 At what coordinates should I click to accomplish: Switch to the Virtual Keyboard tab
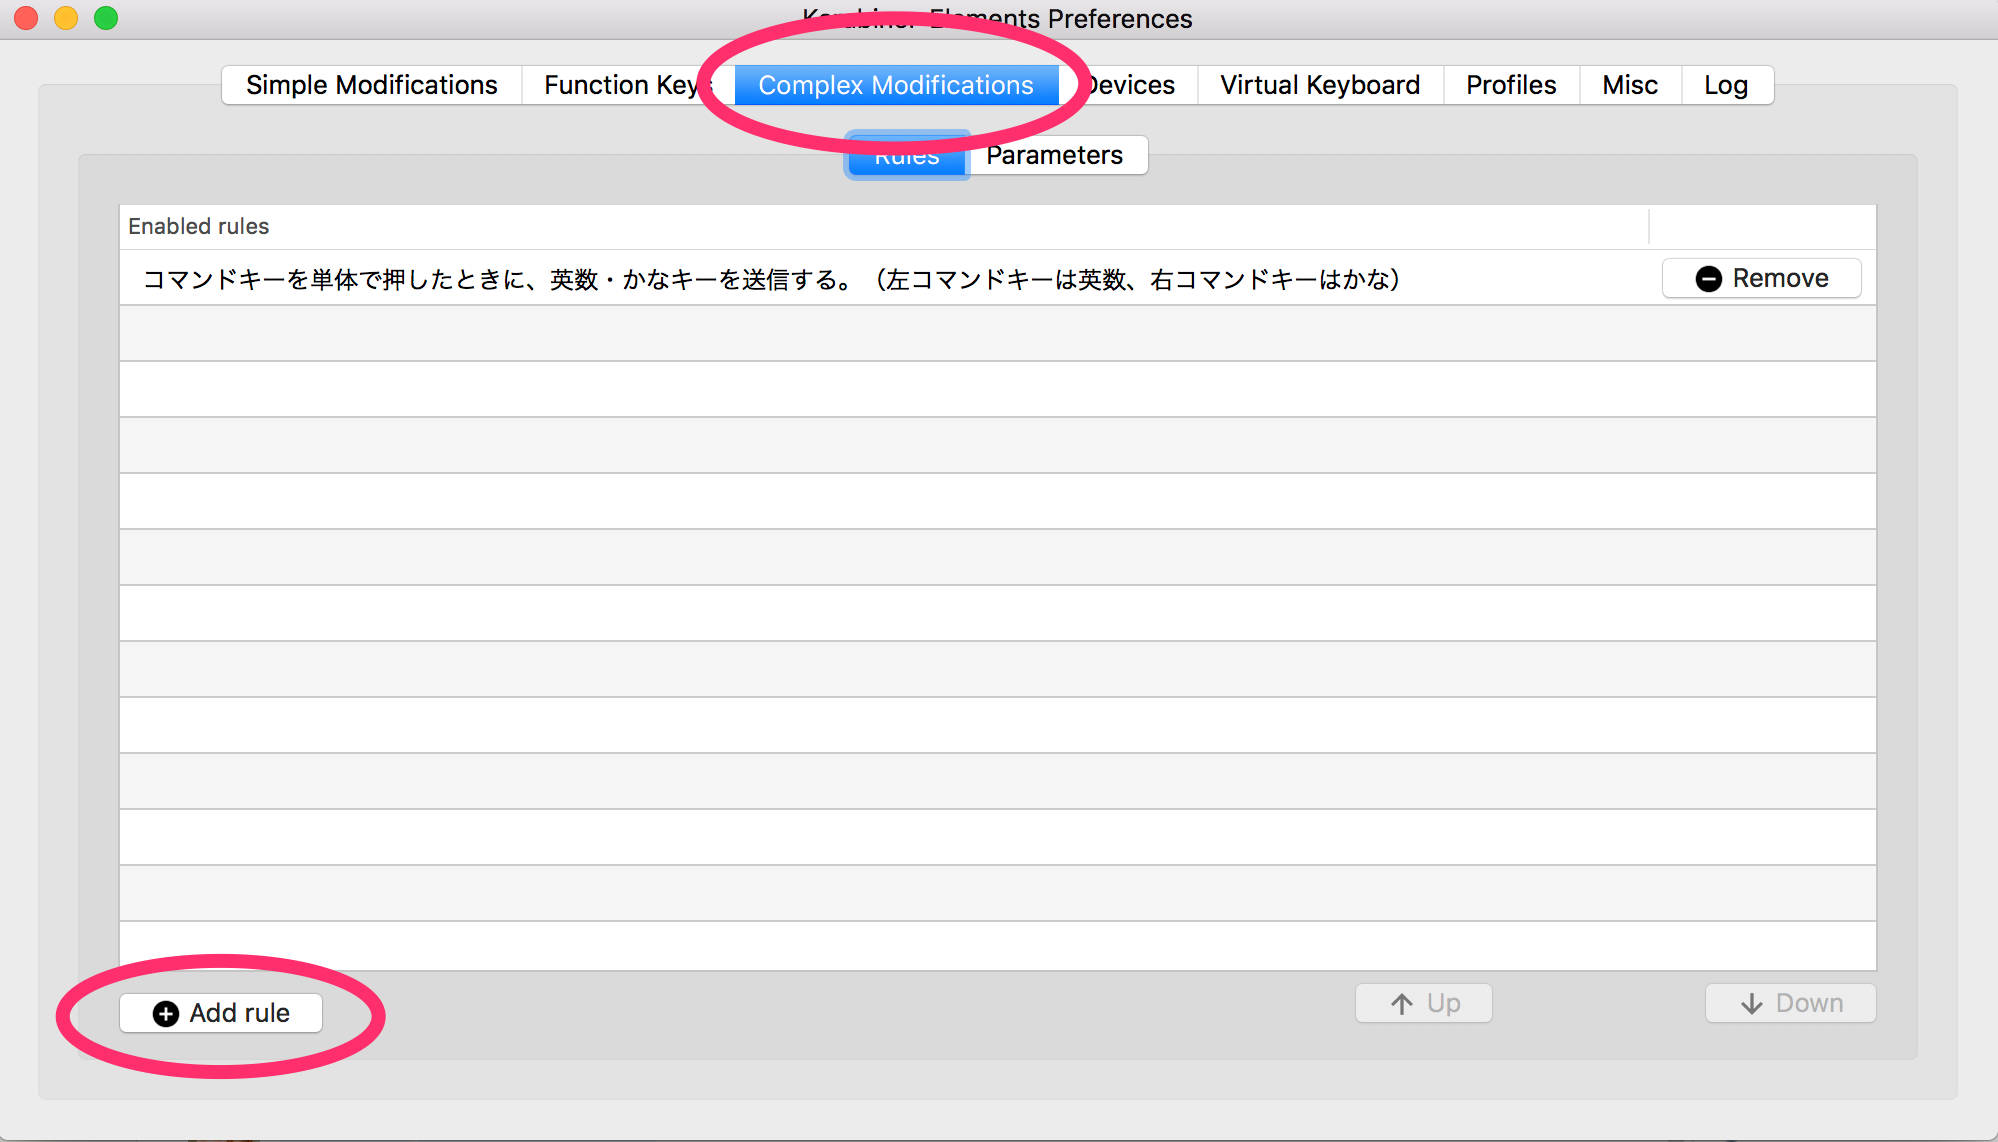(x=1320, y=85)
